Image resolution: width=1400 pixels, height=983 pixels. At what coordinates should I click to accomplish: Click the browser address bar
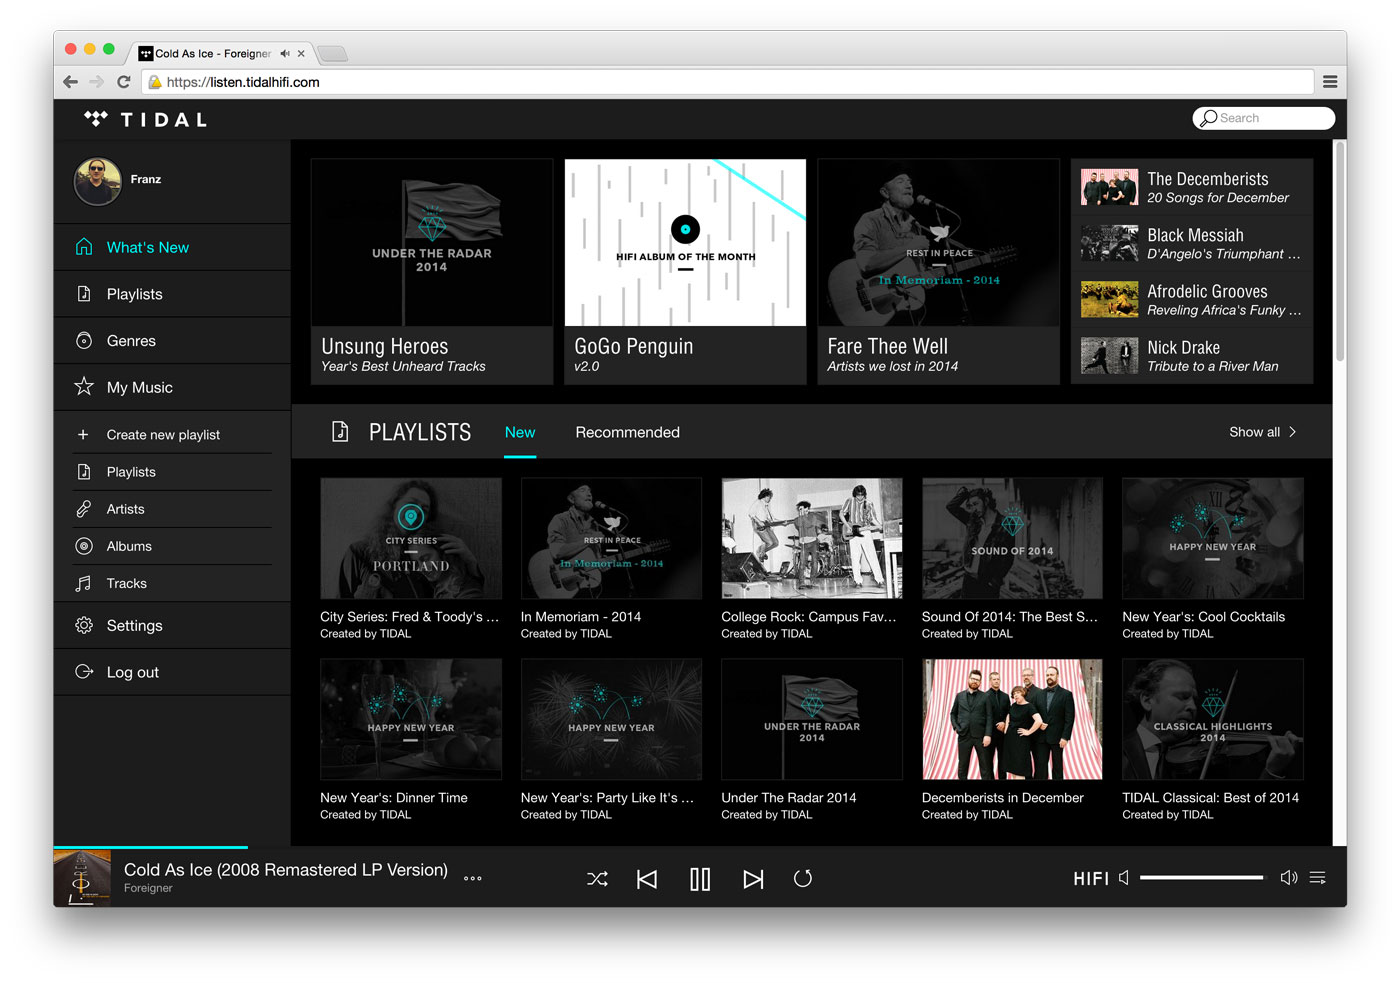[728, 82]
